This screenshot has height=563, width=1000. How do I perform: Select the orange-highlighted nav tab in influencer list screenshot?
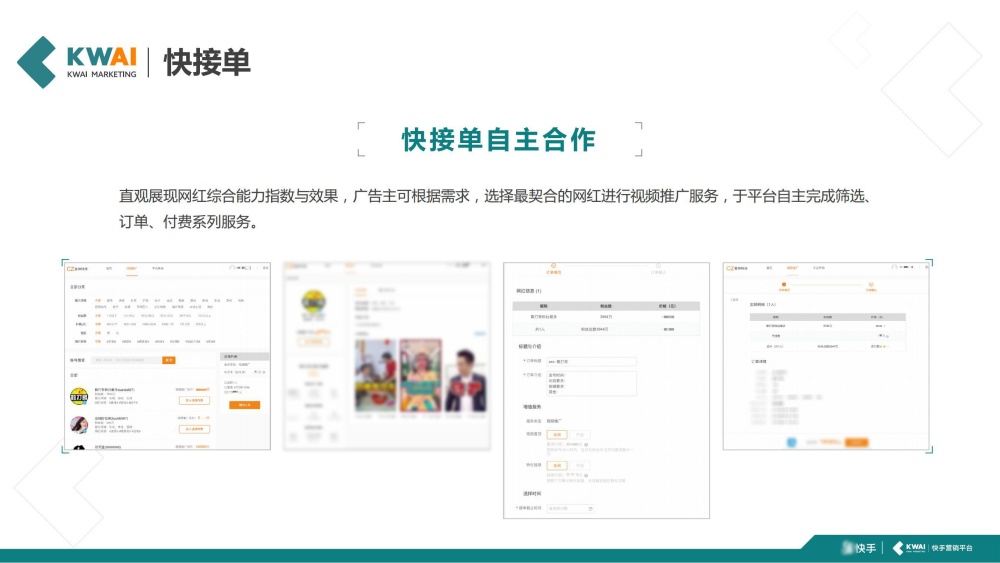[131, 268]
